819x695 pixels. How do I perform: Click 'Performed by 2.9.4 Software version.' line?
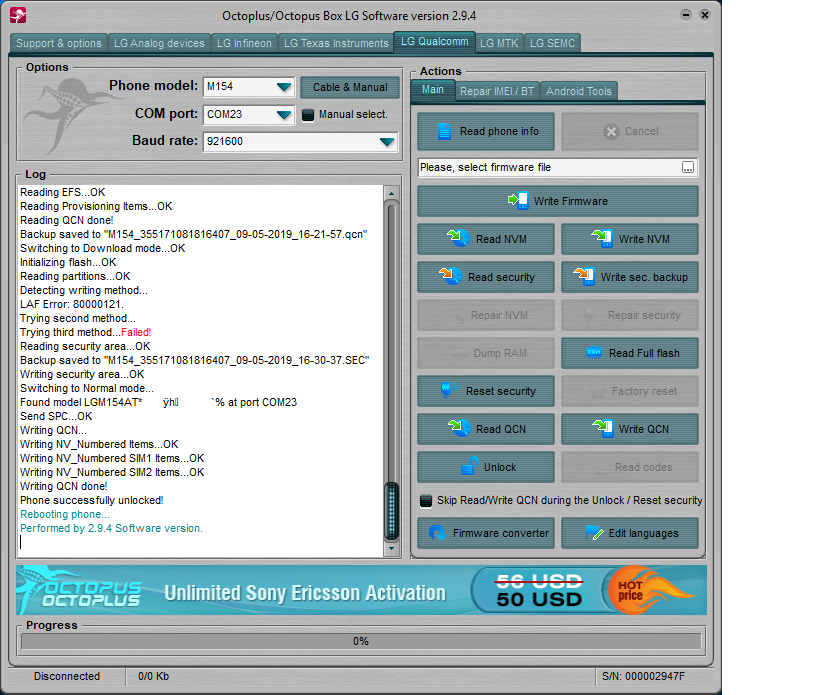(111, 528)
